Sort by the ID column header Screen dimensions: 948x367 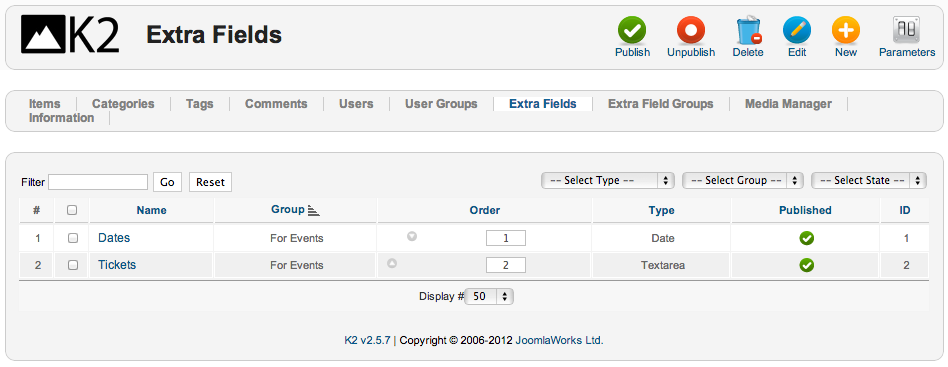[x=905, y=210]
